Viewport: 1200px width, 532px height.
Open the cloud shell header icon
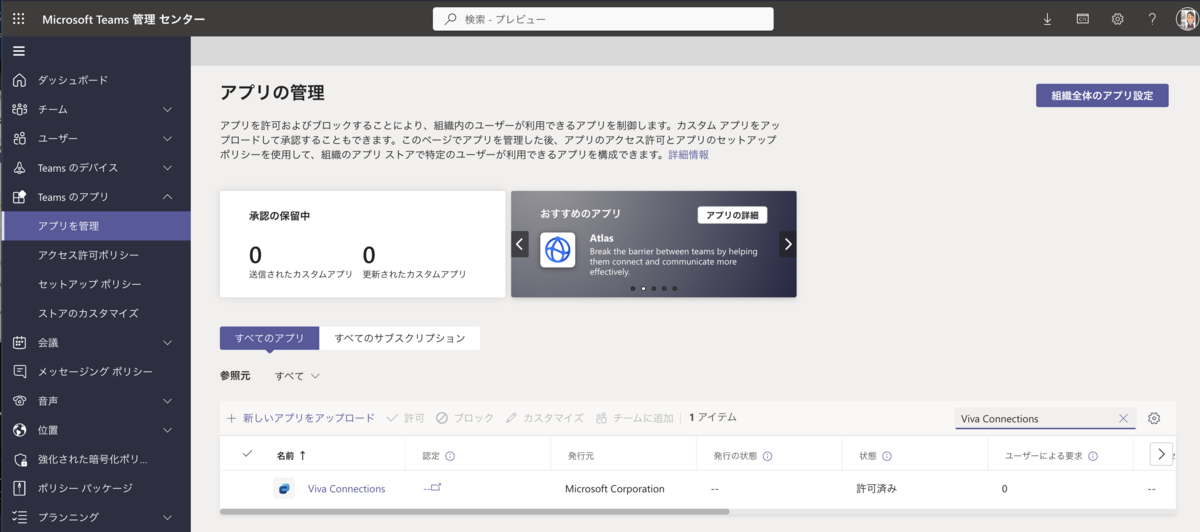pos(1082,19)
